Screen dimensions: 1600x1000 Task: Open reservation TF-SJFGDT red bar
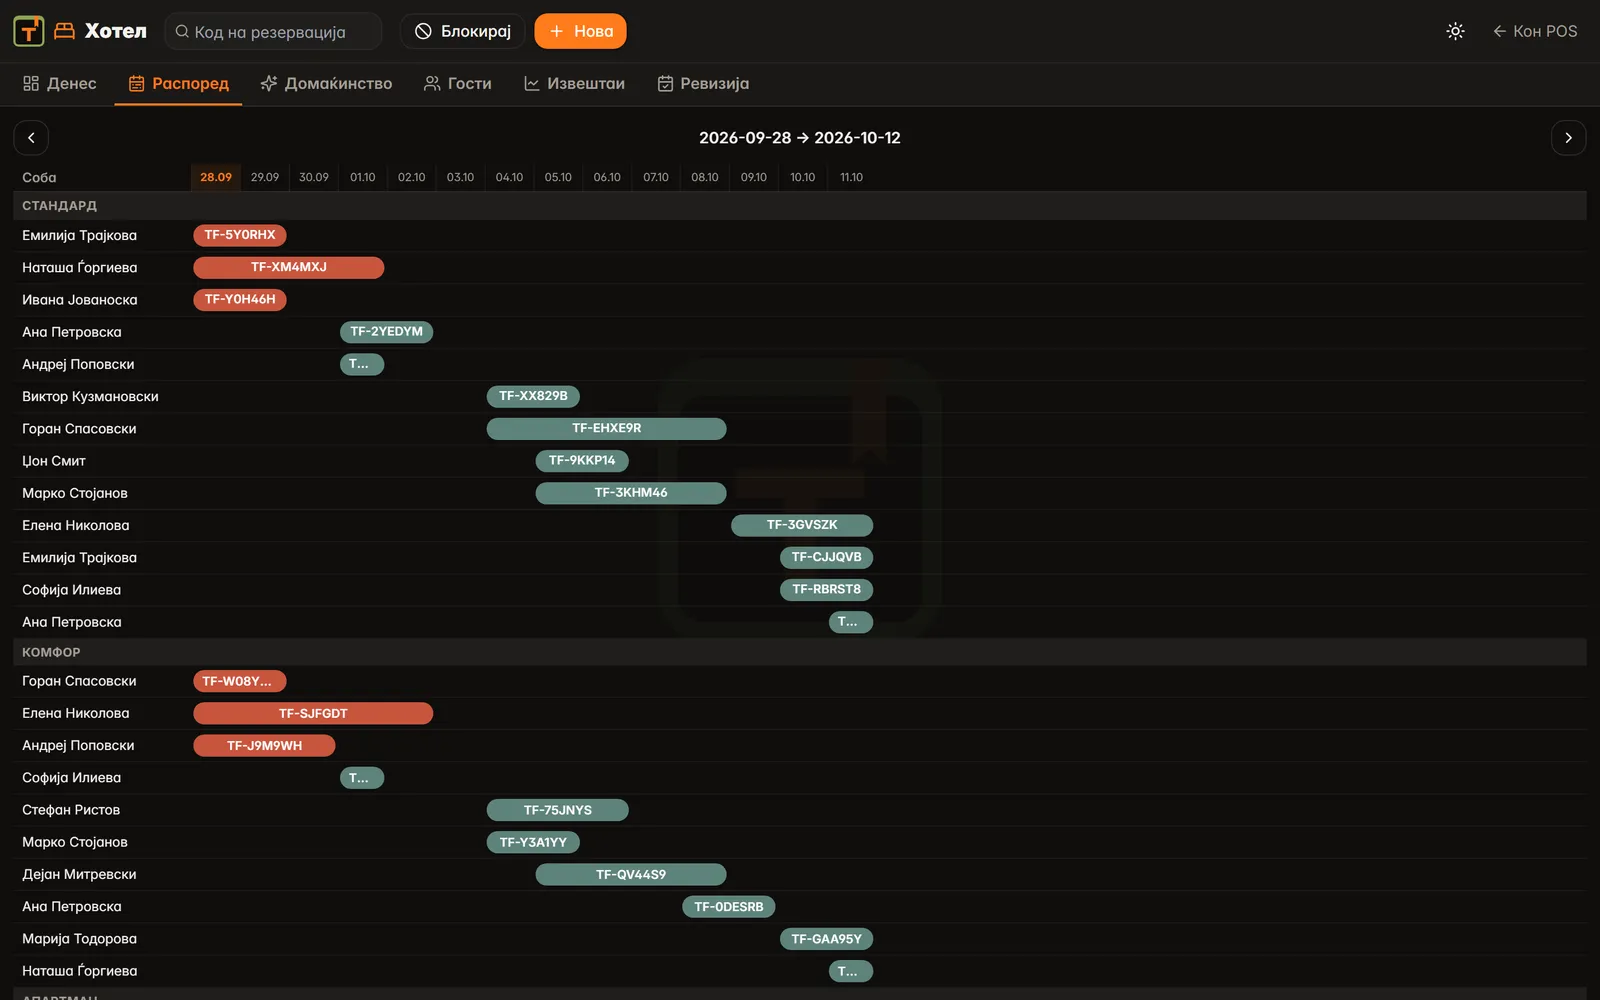[313, 713]
